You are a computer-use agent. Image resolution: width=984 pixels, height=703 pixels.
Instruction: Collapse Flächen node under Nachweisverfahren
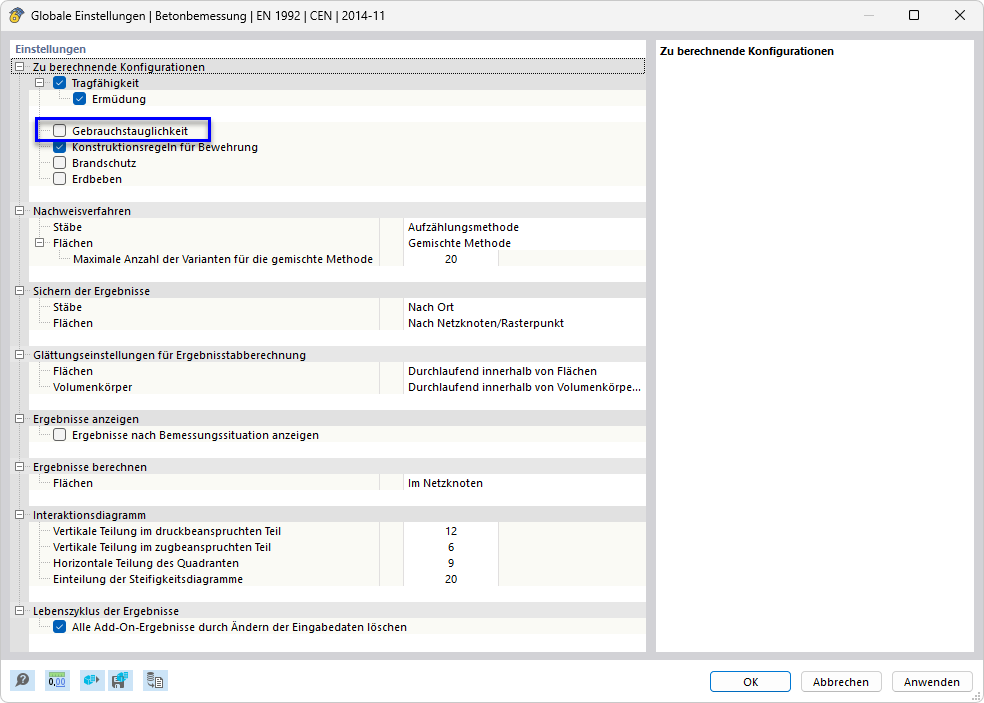(x=40, y=243)
